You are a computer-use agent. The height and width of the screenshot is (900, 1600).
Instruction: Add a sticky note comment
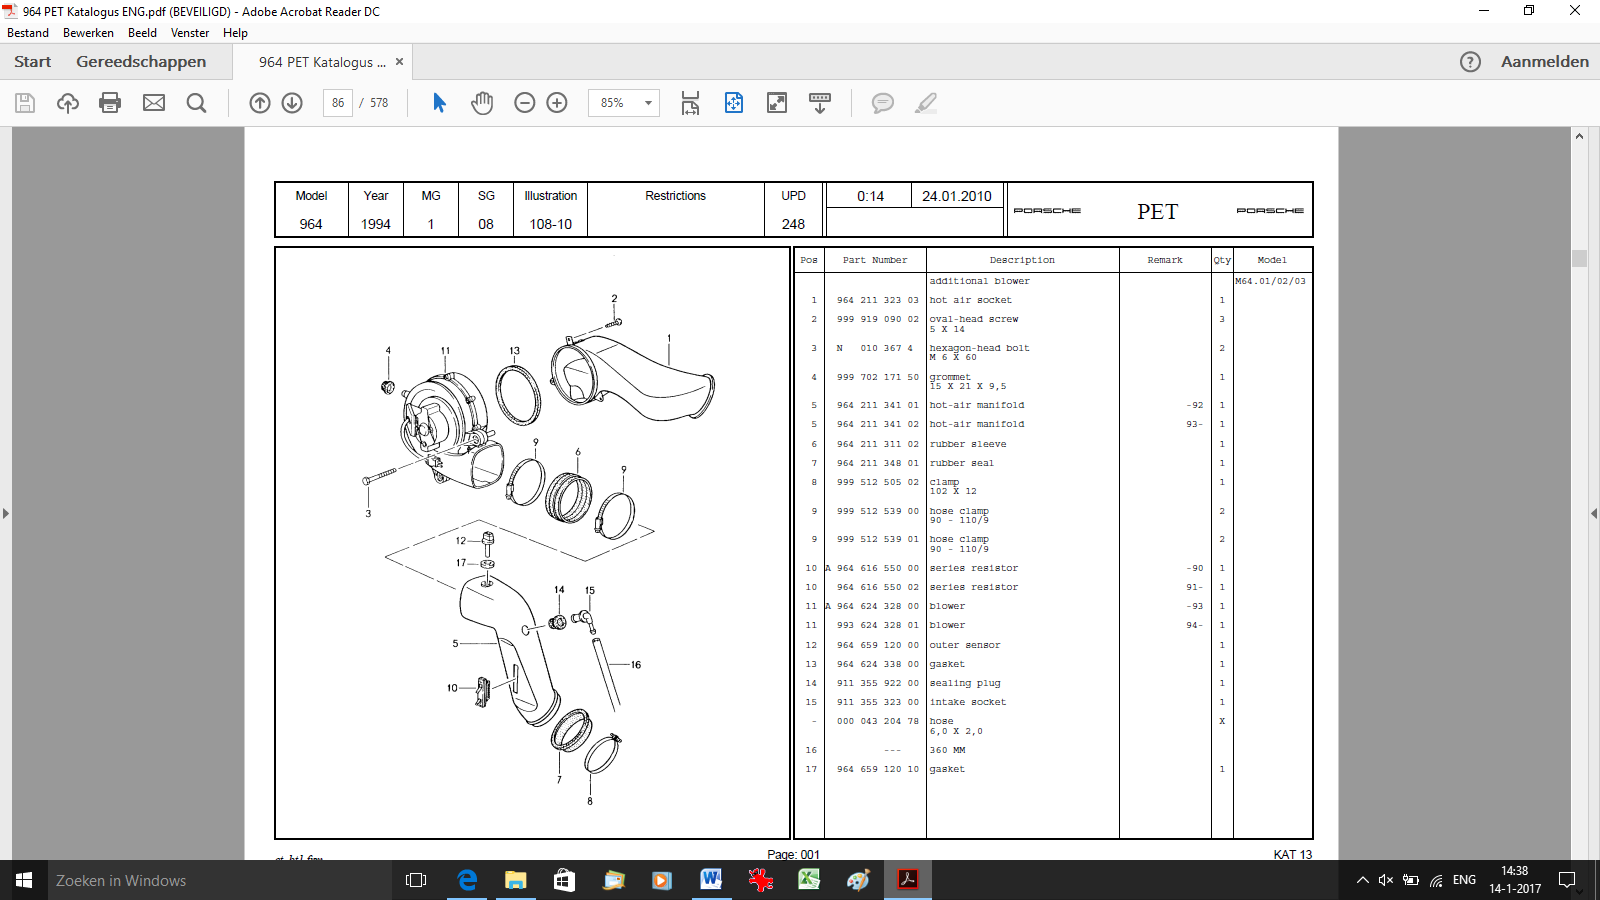[882, 103]
